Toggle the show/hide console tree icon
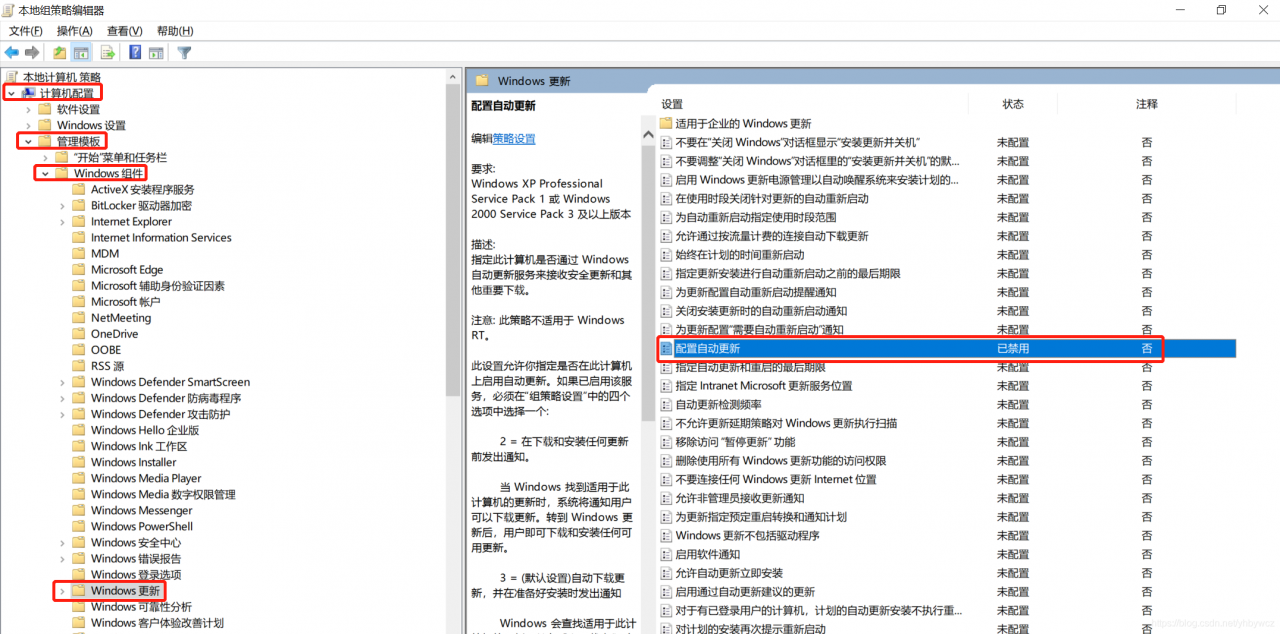 coord(82,53)
